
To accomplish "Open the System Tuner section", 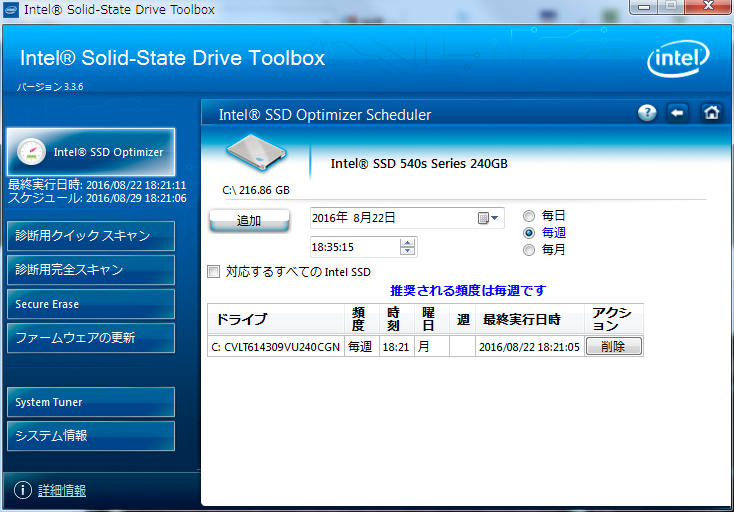I will tap(91, 402).
